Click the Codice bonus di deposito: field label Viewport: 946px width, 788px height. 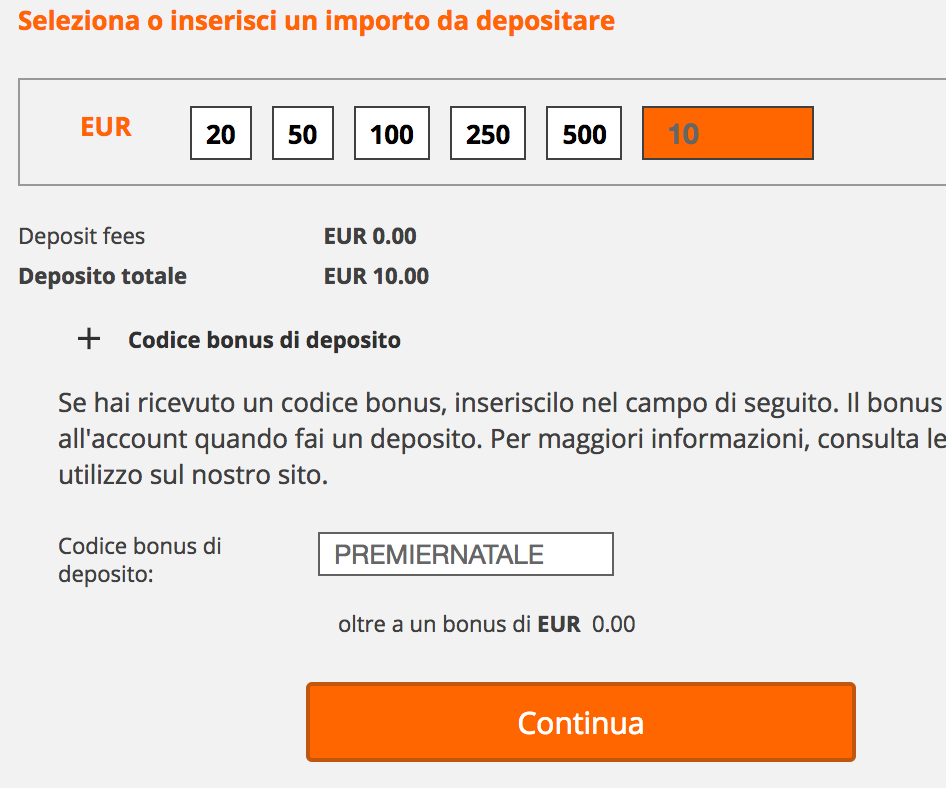click(140, 560)
